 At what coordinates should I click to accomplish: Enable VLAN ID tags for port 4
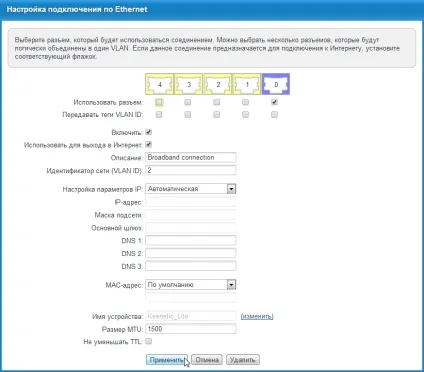159,115
